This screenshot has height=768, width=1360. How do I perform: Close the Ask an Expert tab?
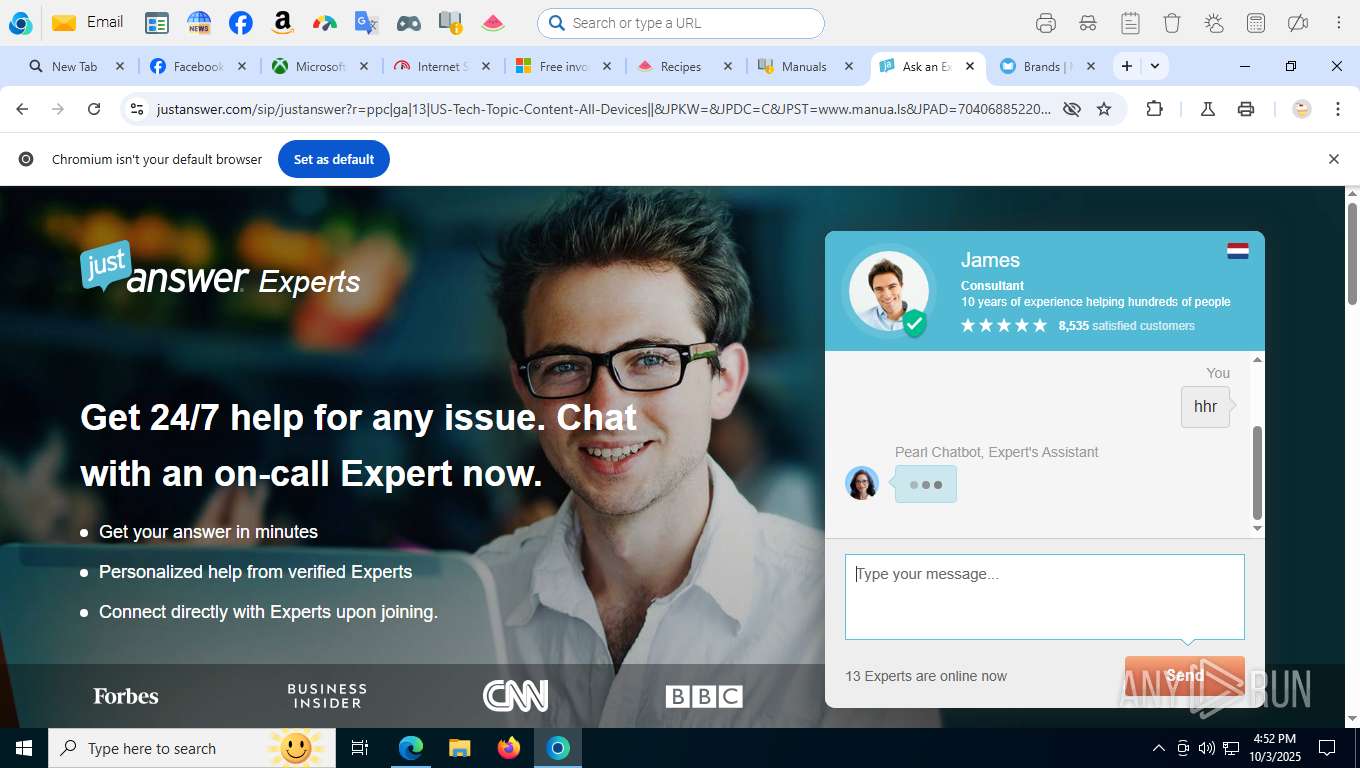coord(969,67)
